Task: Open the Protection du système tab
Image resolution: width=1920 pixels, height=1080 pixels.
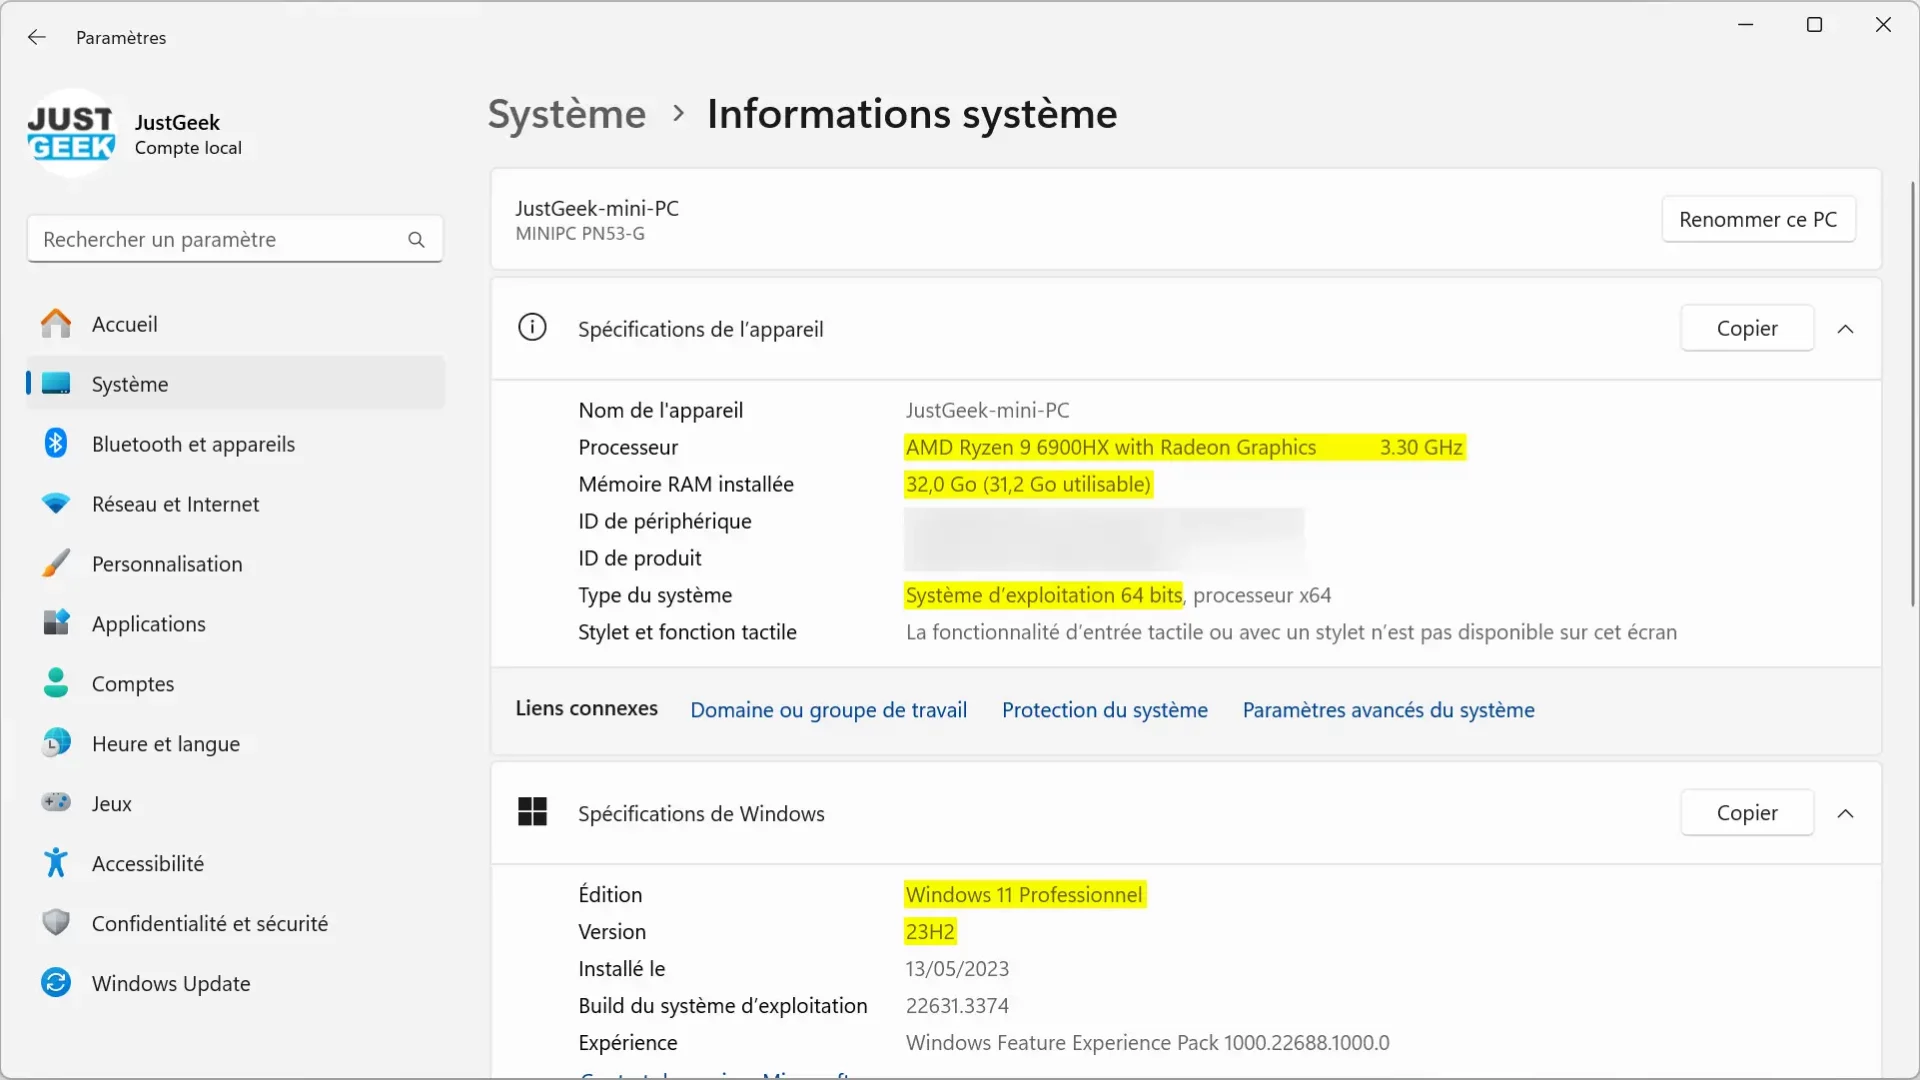Action: 1106,709
